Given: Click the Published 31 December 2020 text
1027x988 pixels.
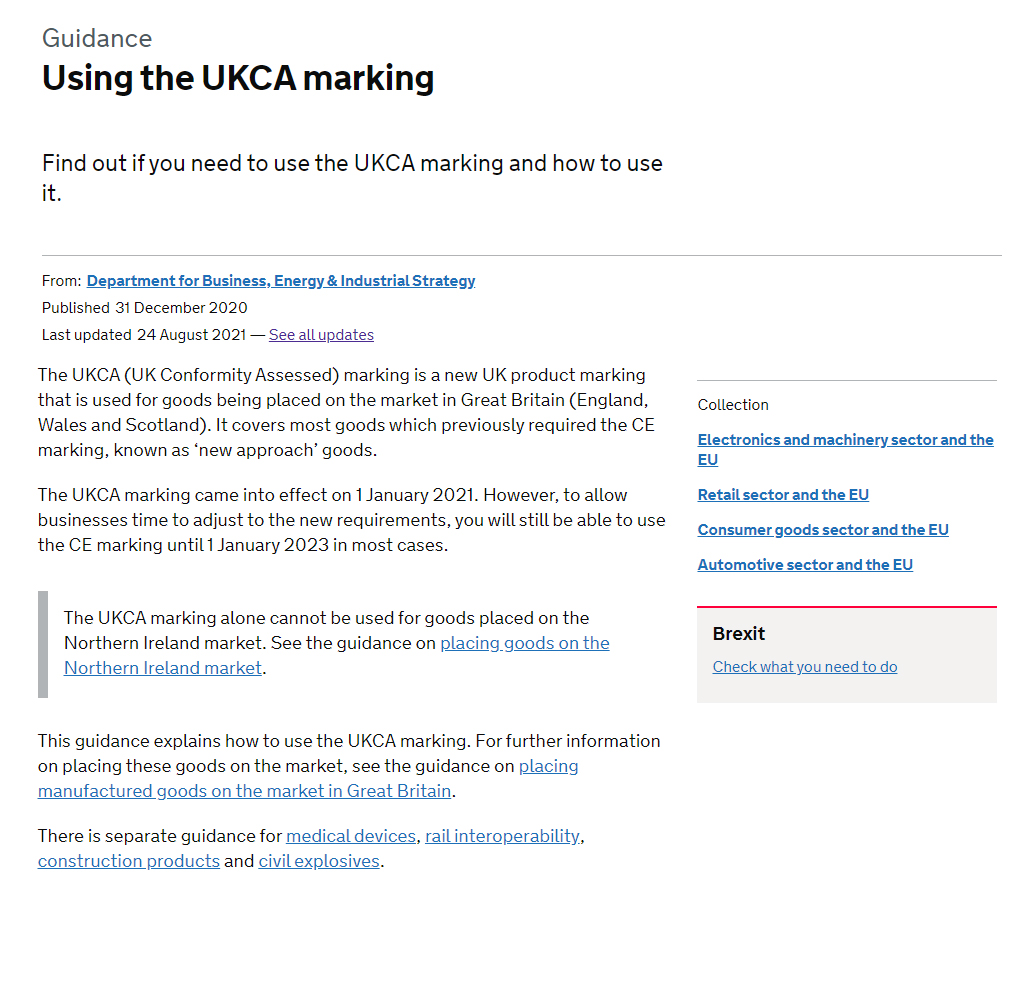Looking at the screenshot, I should click(145, 308).
